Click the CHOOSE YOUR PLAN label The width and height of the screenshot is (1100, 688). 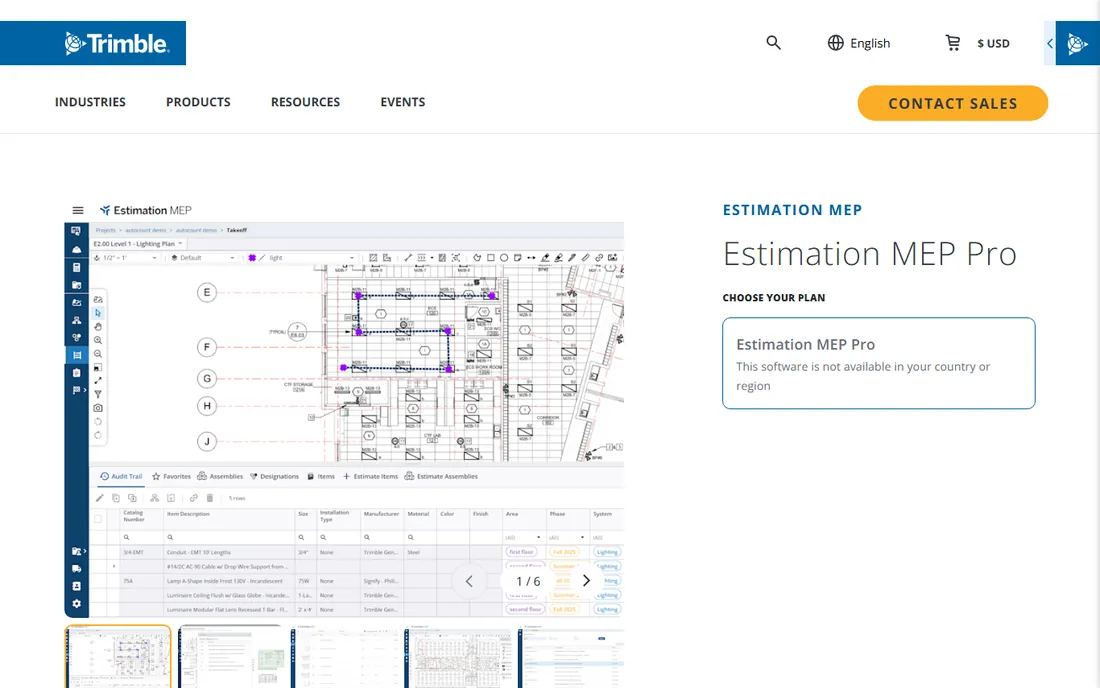(x=774, y=297)
